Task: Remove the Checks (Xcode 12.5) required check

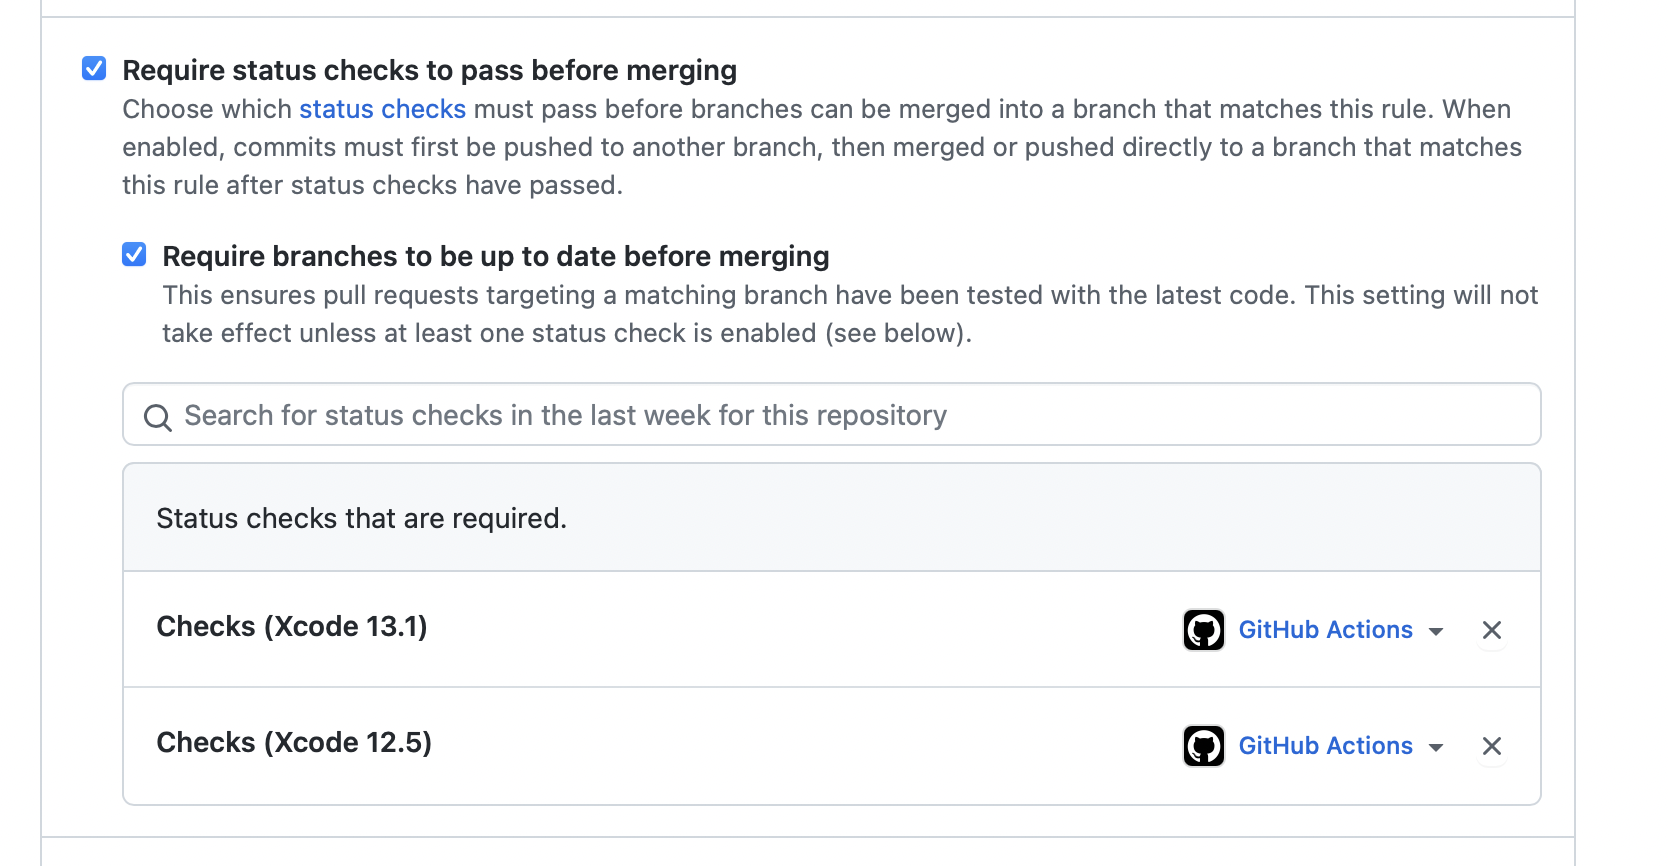Action: [1491, 746]
